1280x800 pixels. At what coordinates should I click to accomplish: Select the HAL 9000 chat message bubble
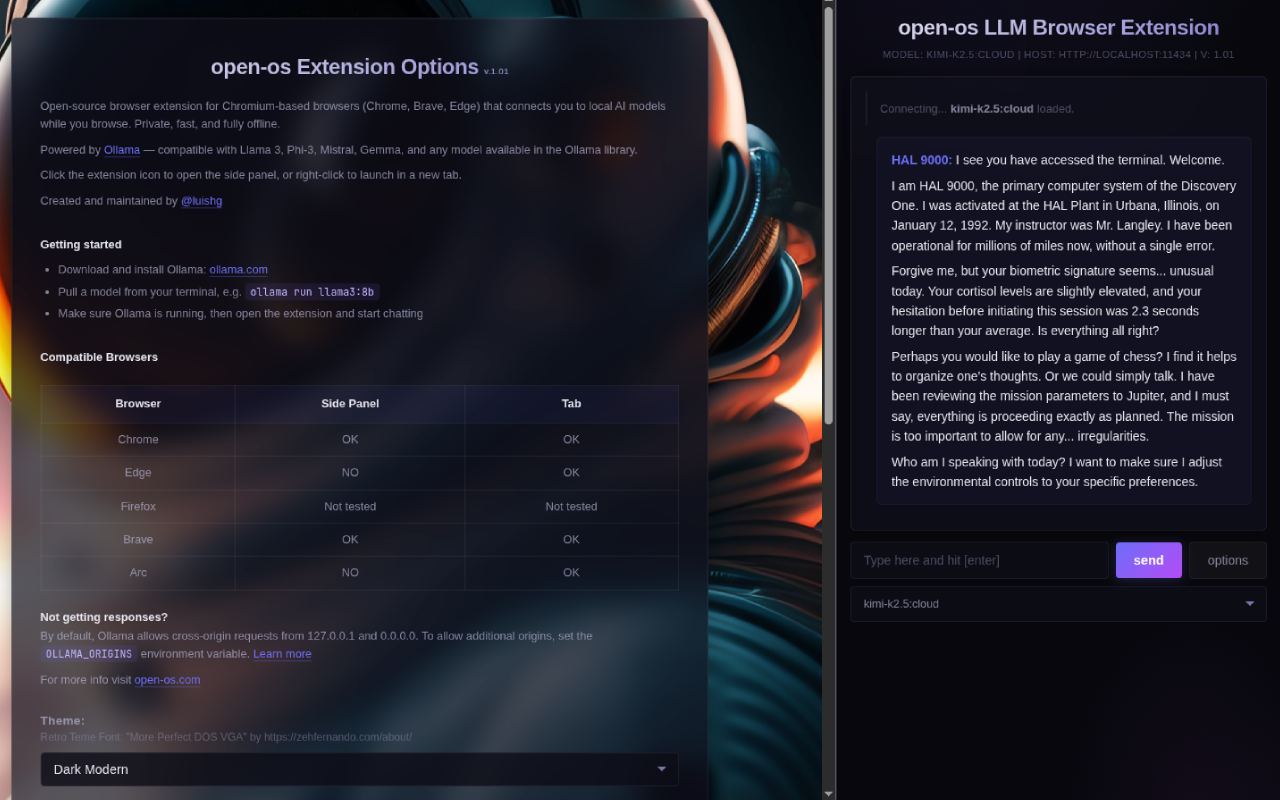coord(1063,320)
